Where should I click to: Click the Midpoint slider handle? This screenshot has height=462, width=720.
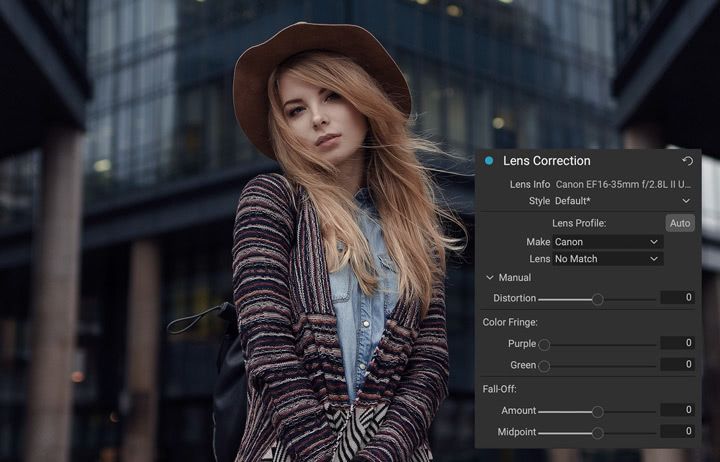point(597,433)
